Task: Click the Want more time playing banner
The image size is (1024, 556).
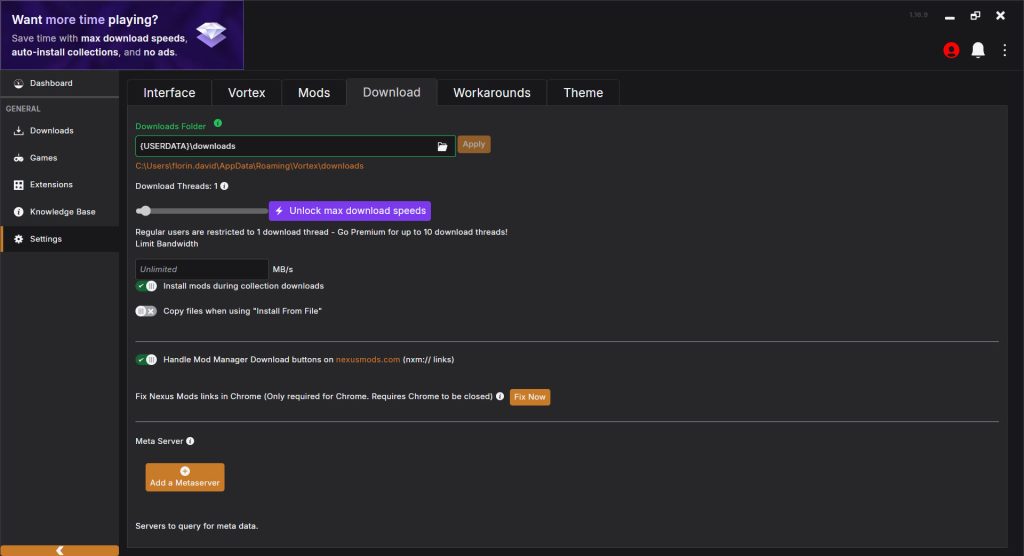Action: 122,35
